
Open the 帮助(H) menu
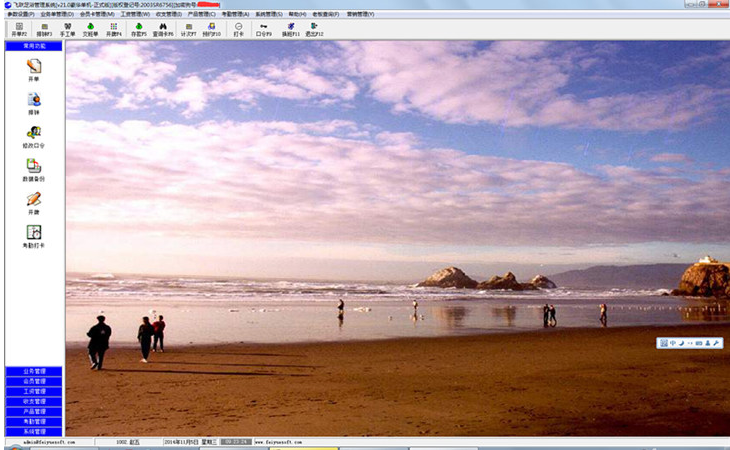pyautogui.click(x=297, y=14)
